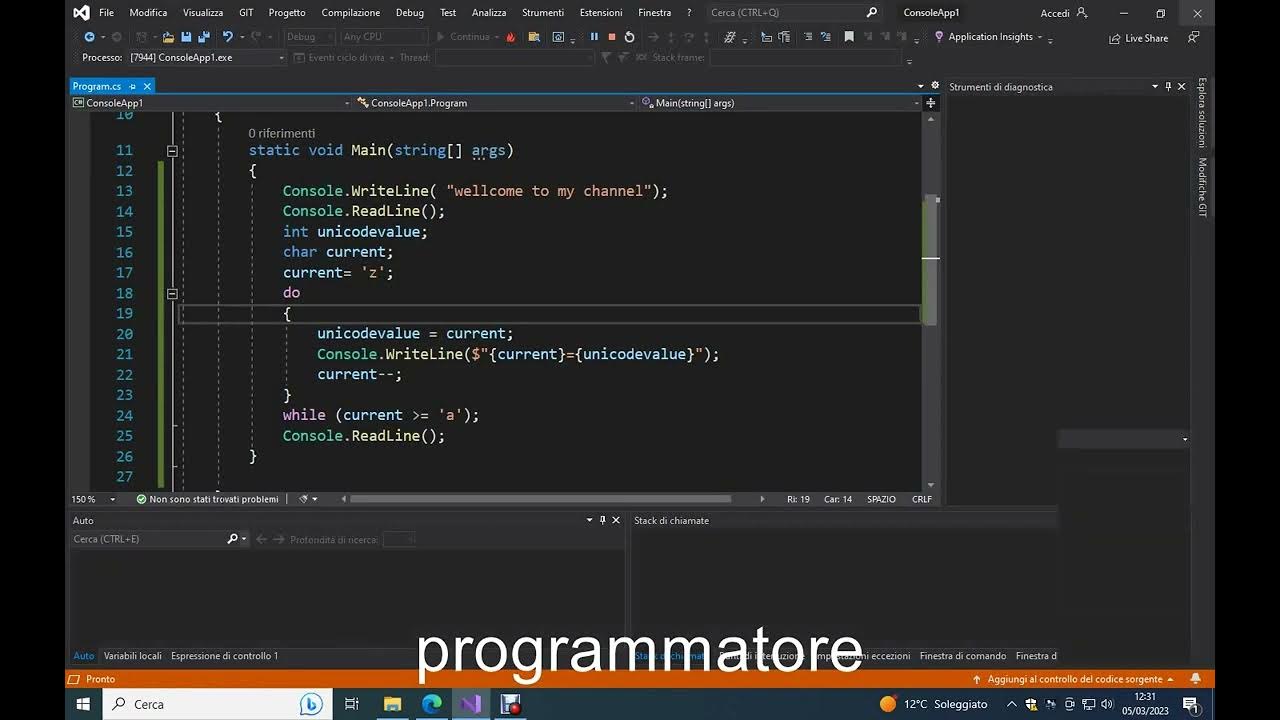Click Visual Studio taskbar icon
Image resolution: width=1280 pixels, height=720 pixels.
471,704
